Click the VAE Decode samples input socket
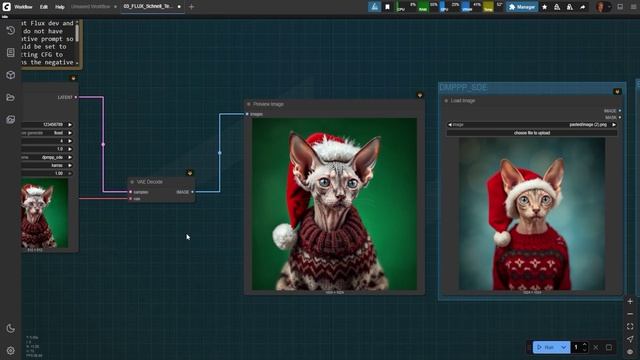Viewport: 640px width, 360px height. 131,192
